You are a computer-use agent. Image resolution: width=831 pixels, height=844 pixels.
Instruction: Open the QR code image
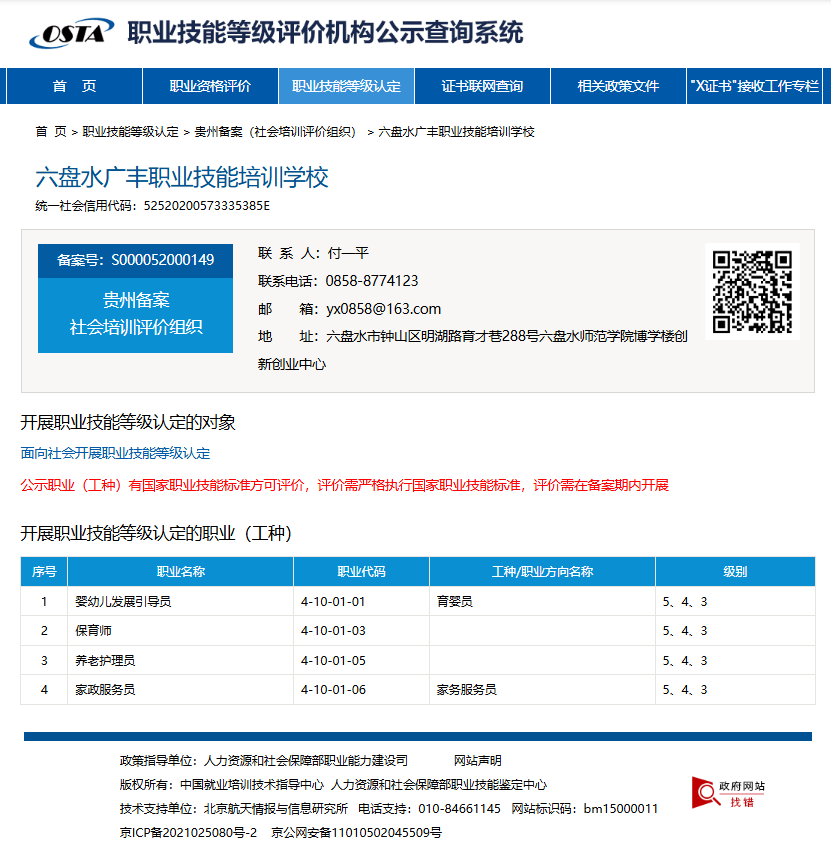pos(752,291)
